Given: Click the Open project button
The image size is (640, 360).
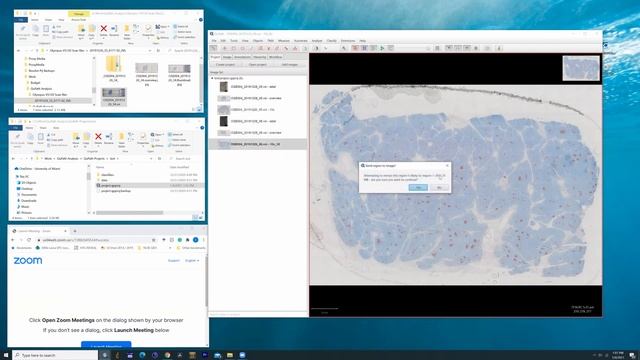Looking at the screenshot, I should [258, 64].
